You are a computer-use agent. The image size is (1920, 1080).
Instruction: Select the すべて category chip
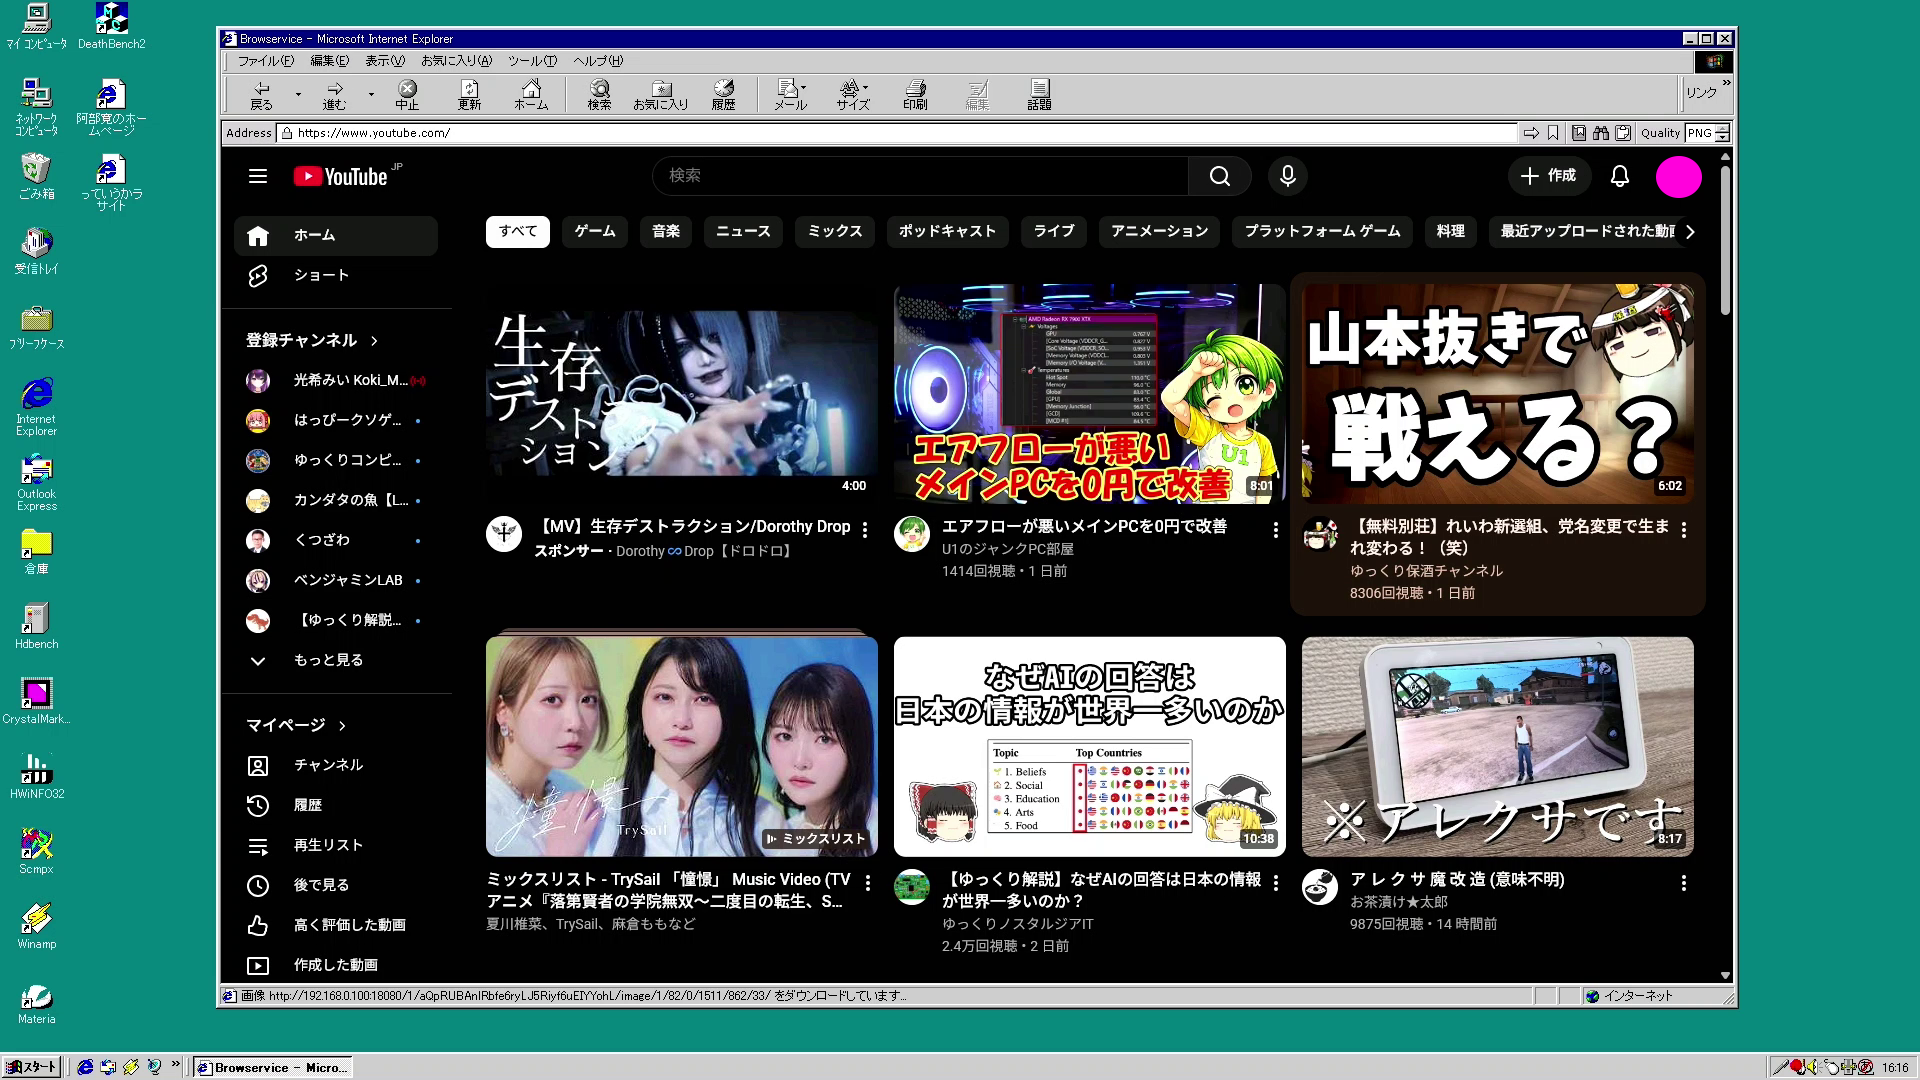tap(518, 232)
